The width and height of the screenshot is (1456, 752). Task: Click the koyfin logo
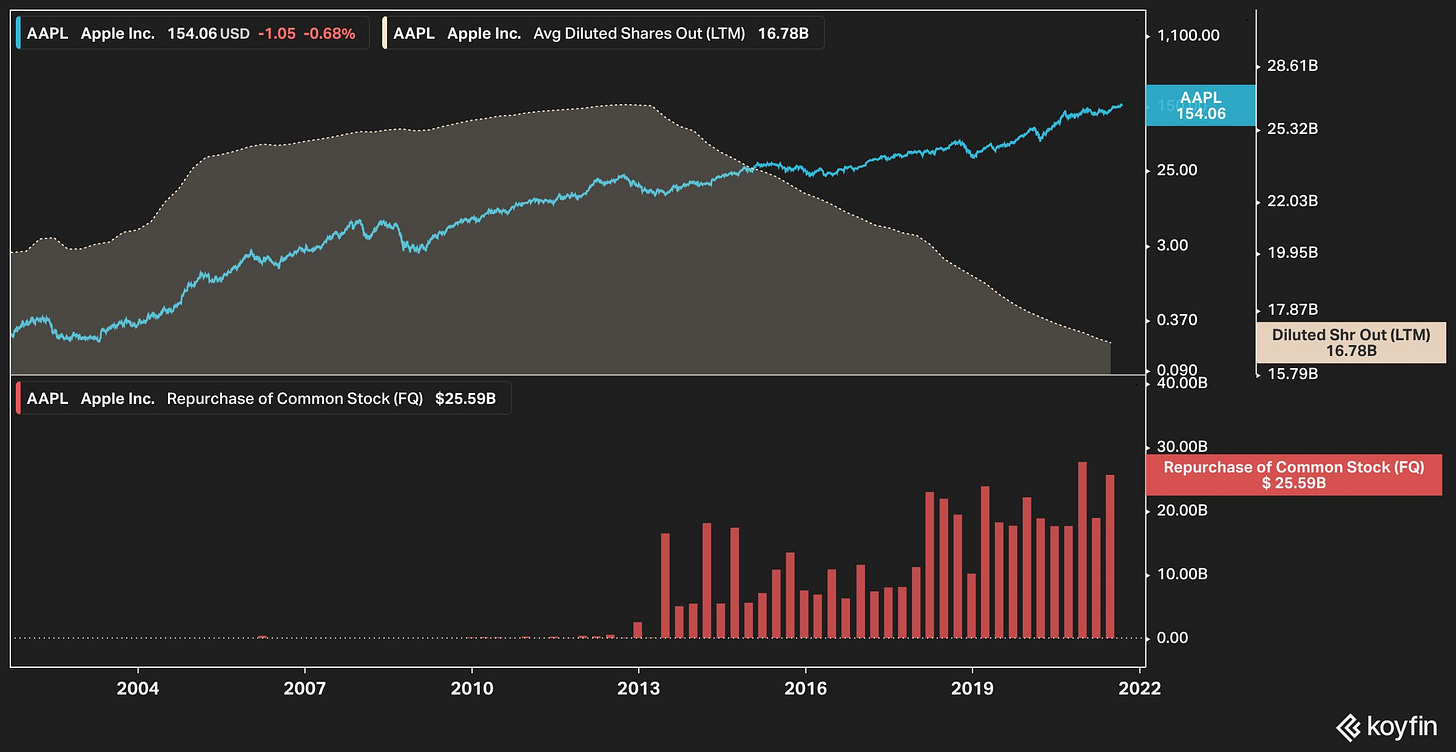pyautogui.click(x=1388, y=726)
